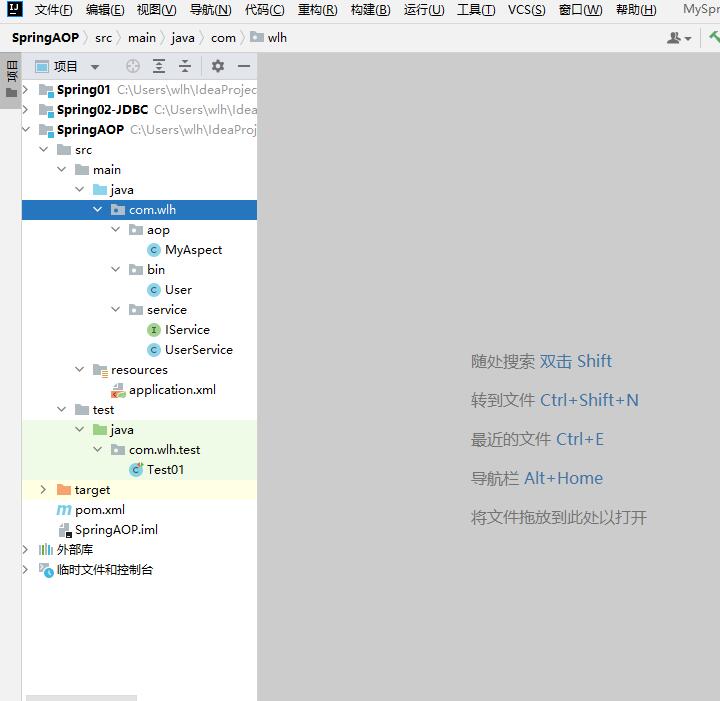This screenshot has width=720, height=701.
Task: Select the pom.xml file name in the tree
Action: [100, 510]
